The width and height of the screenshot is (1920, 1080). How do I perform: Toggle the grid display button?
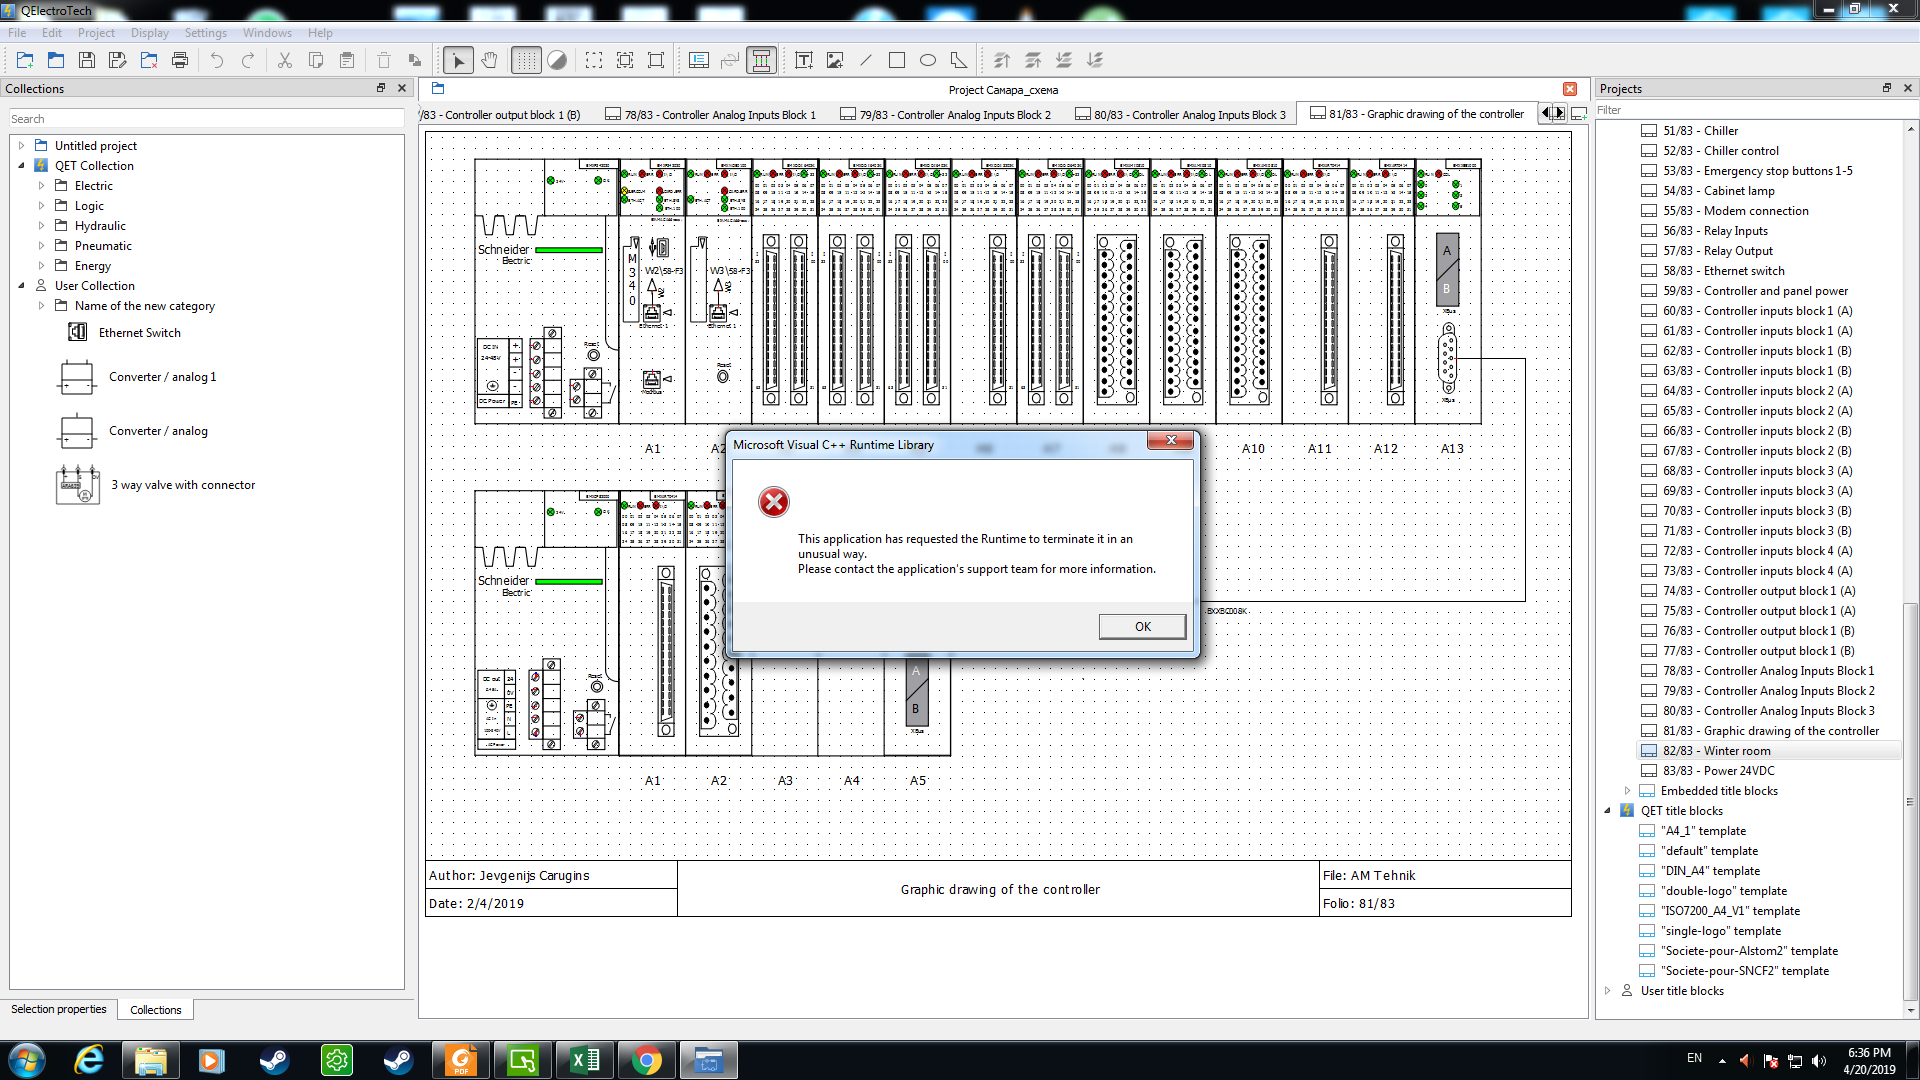[x=526, y=61]
